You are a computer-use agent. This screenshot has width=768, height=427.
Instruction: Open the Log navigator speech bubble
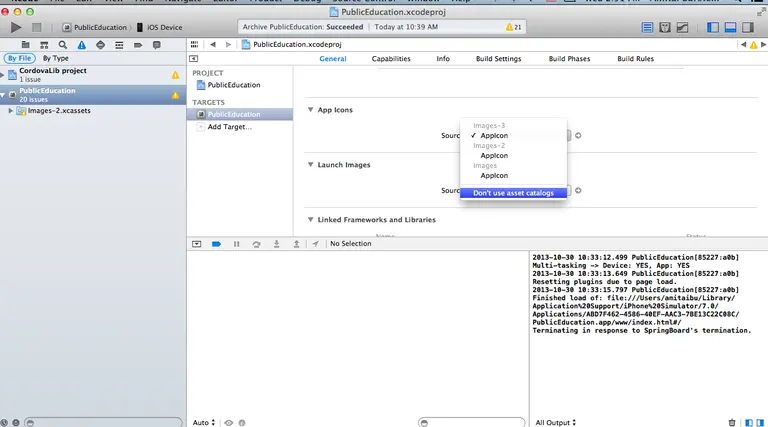[x=157, y=45]
